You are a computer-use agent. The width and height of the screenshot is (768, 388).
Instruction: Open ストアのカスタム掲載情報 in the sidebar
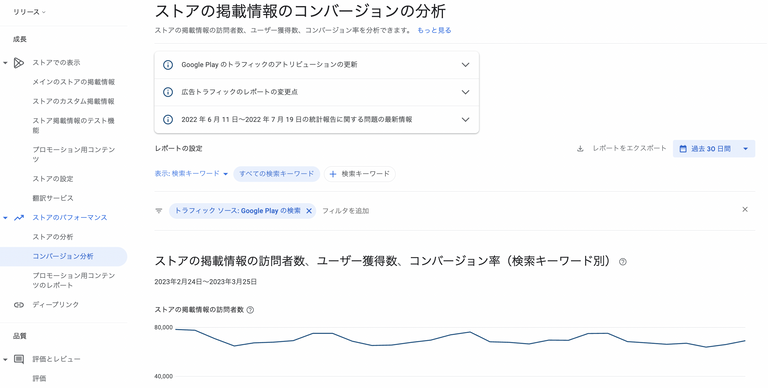pos(73,101)
